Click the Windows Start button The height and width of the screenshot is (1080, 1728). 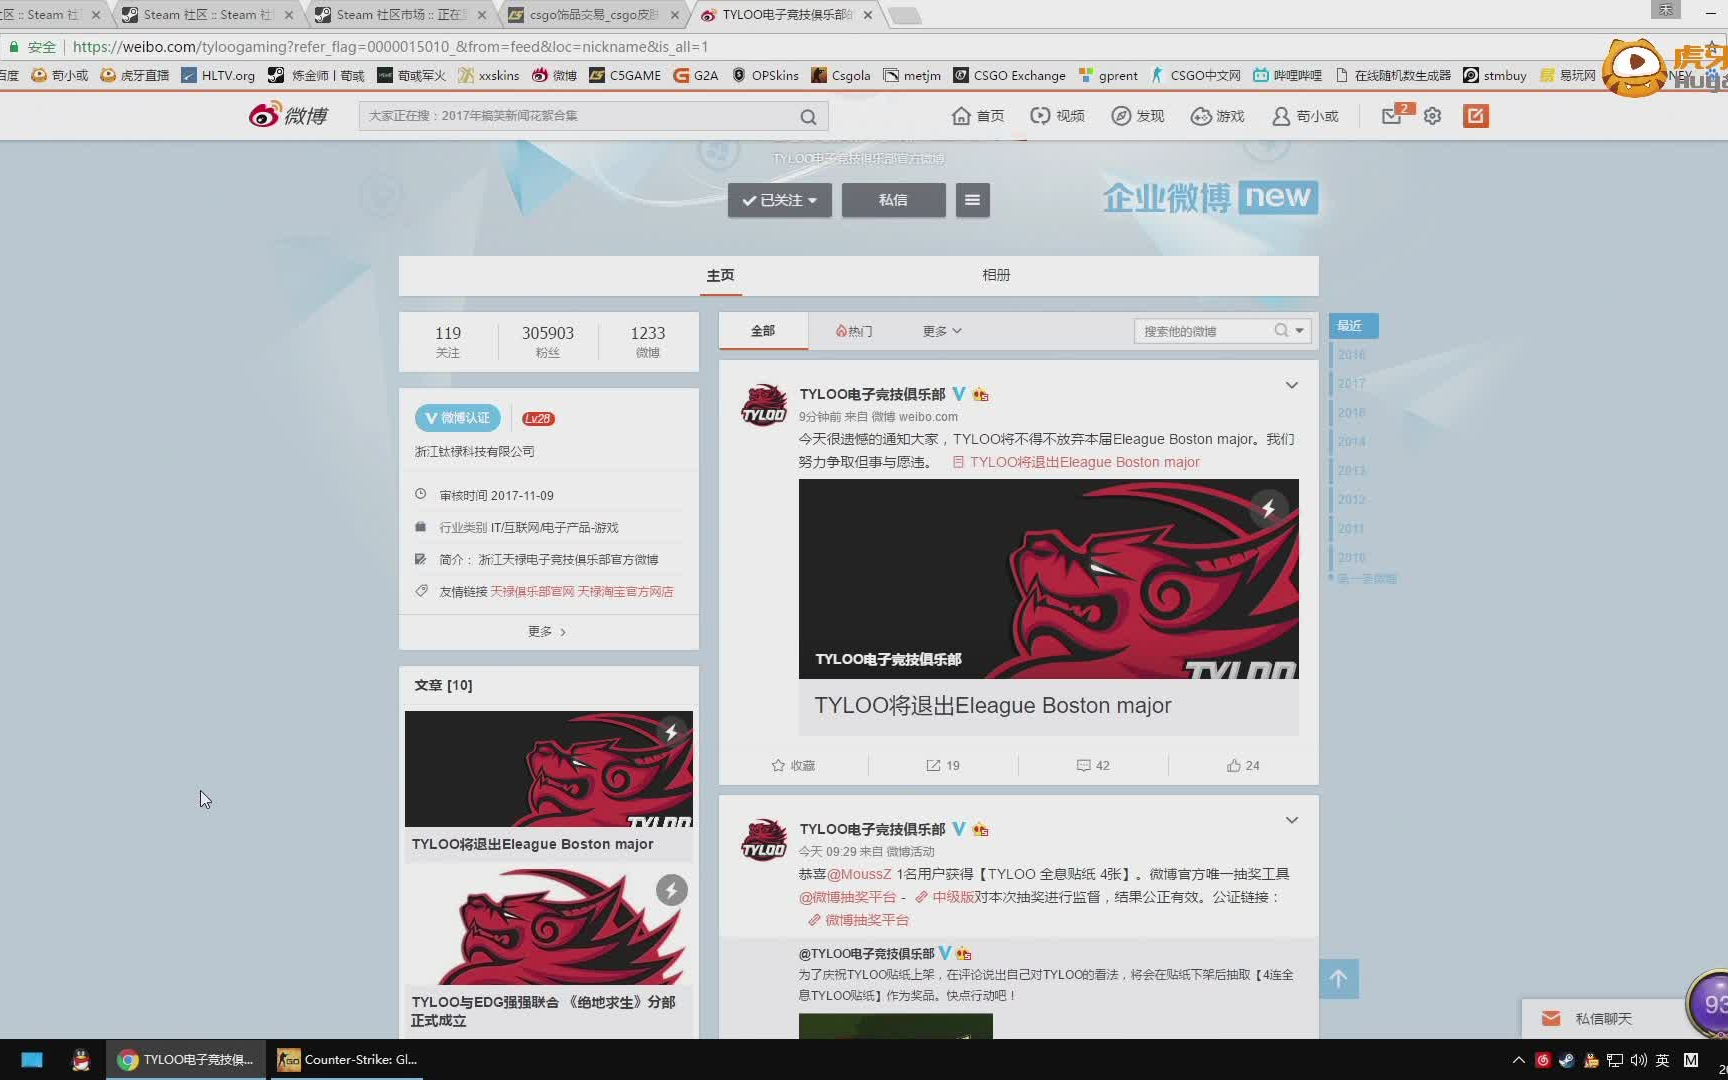[32, 1060]
